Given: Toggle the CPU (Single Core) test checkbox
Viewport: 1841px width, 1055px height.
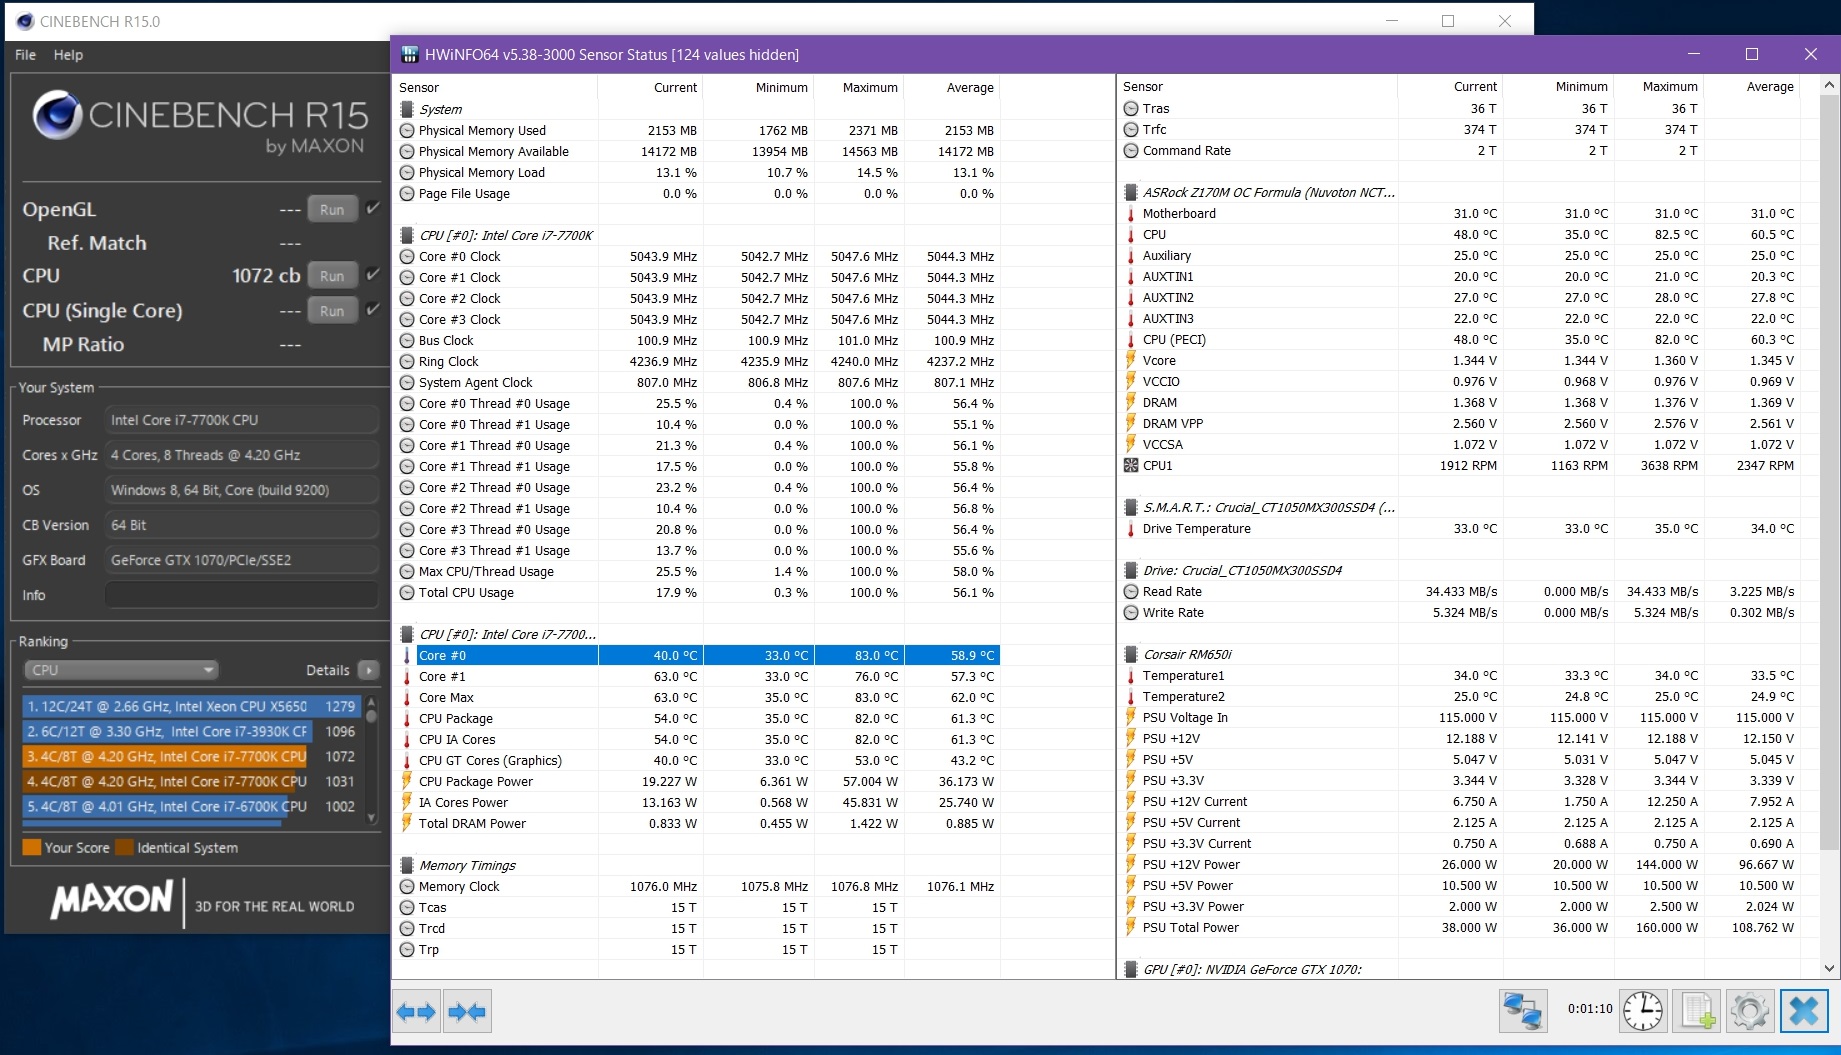Looking at the screenshot, I should click(373, 309).
